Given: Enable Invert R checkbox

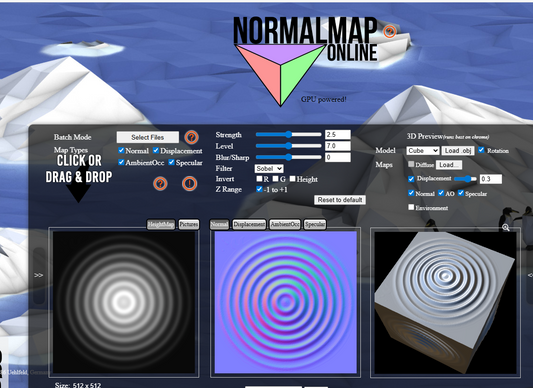Looking at the screenshot, I should click(259, 178).
